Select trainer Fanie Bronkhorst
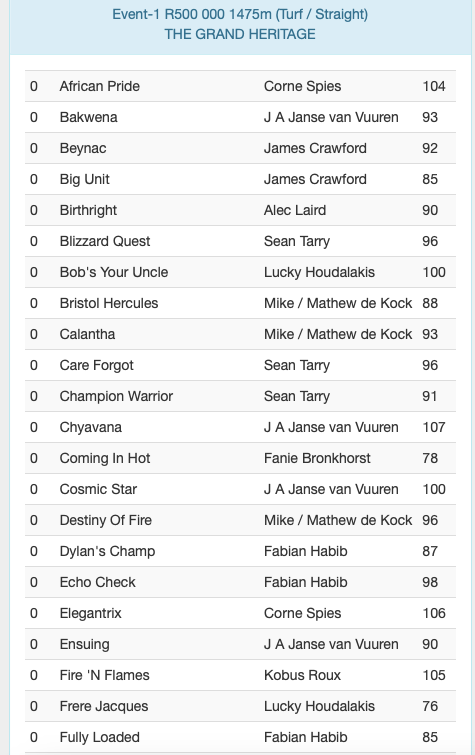 pyautogui.click(x=317, y=458)
